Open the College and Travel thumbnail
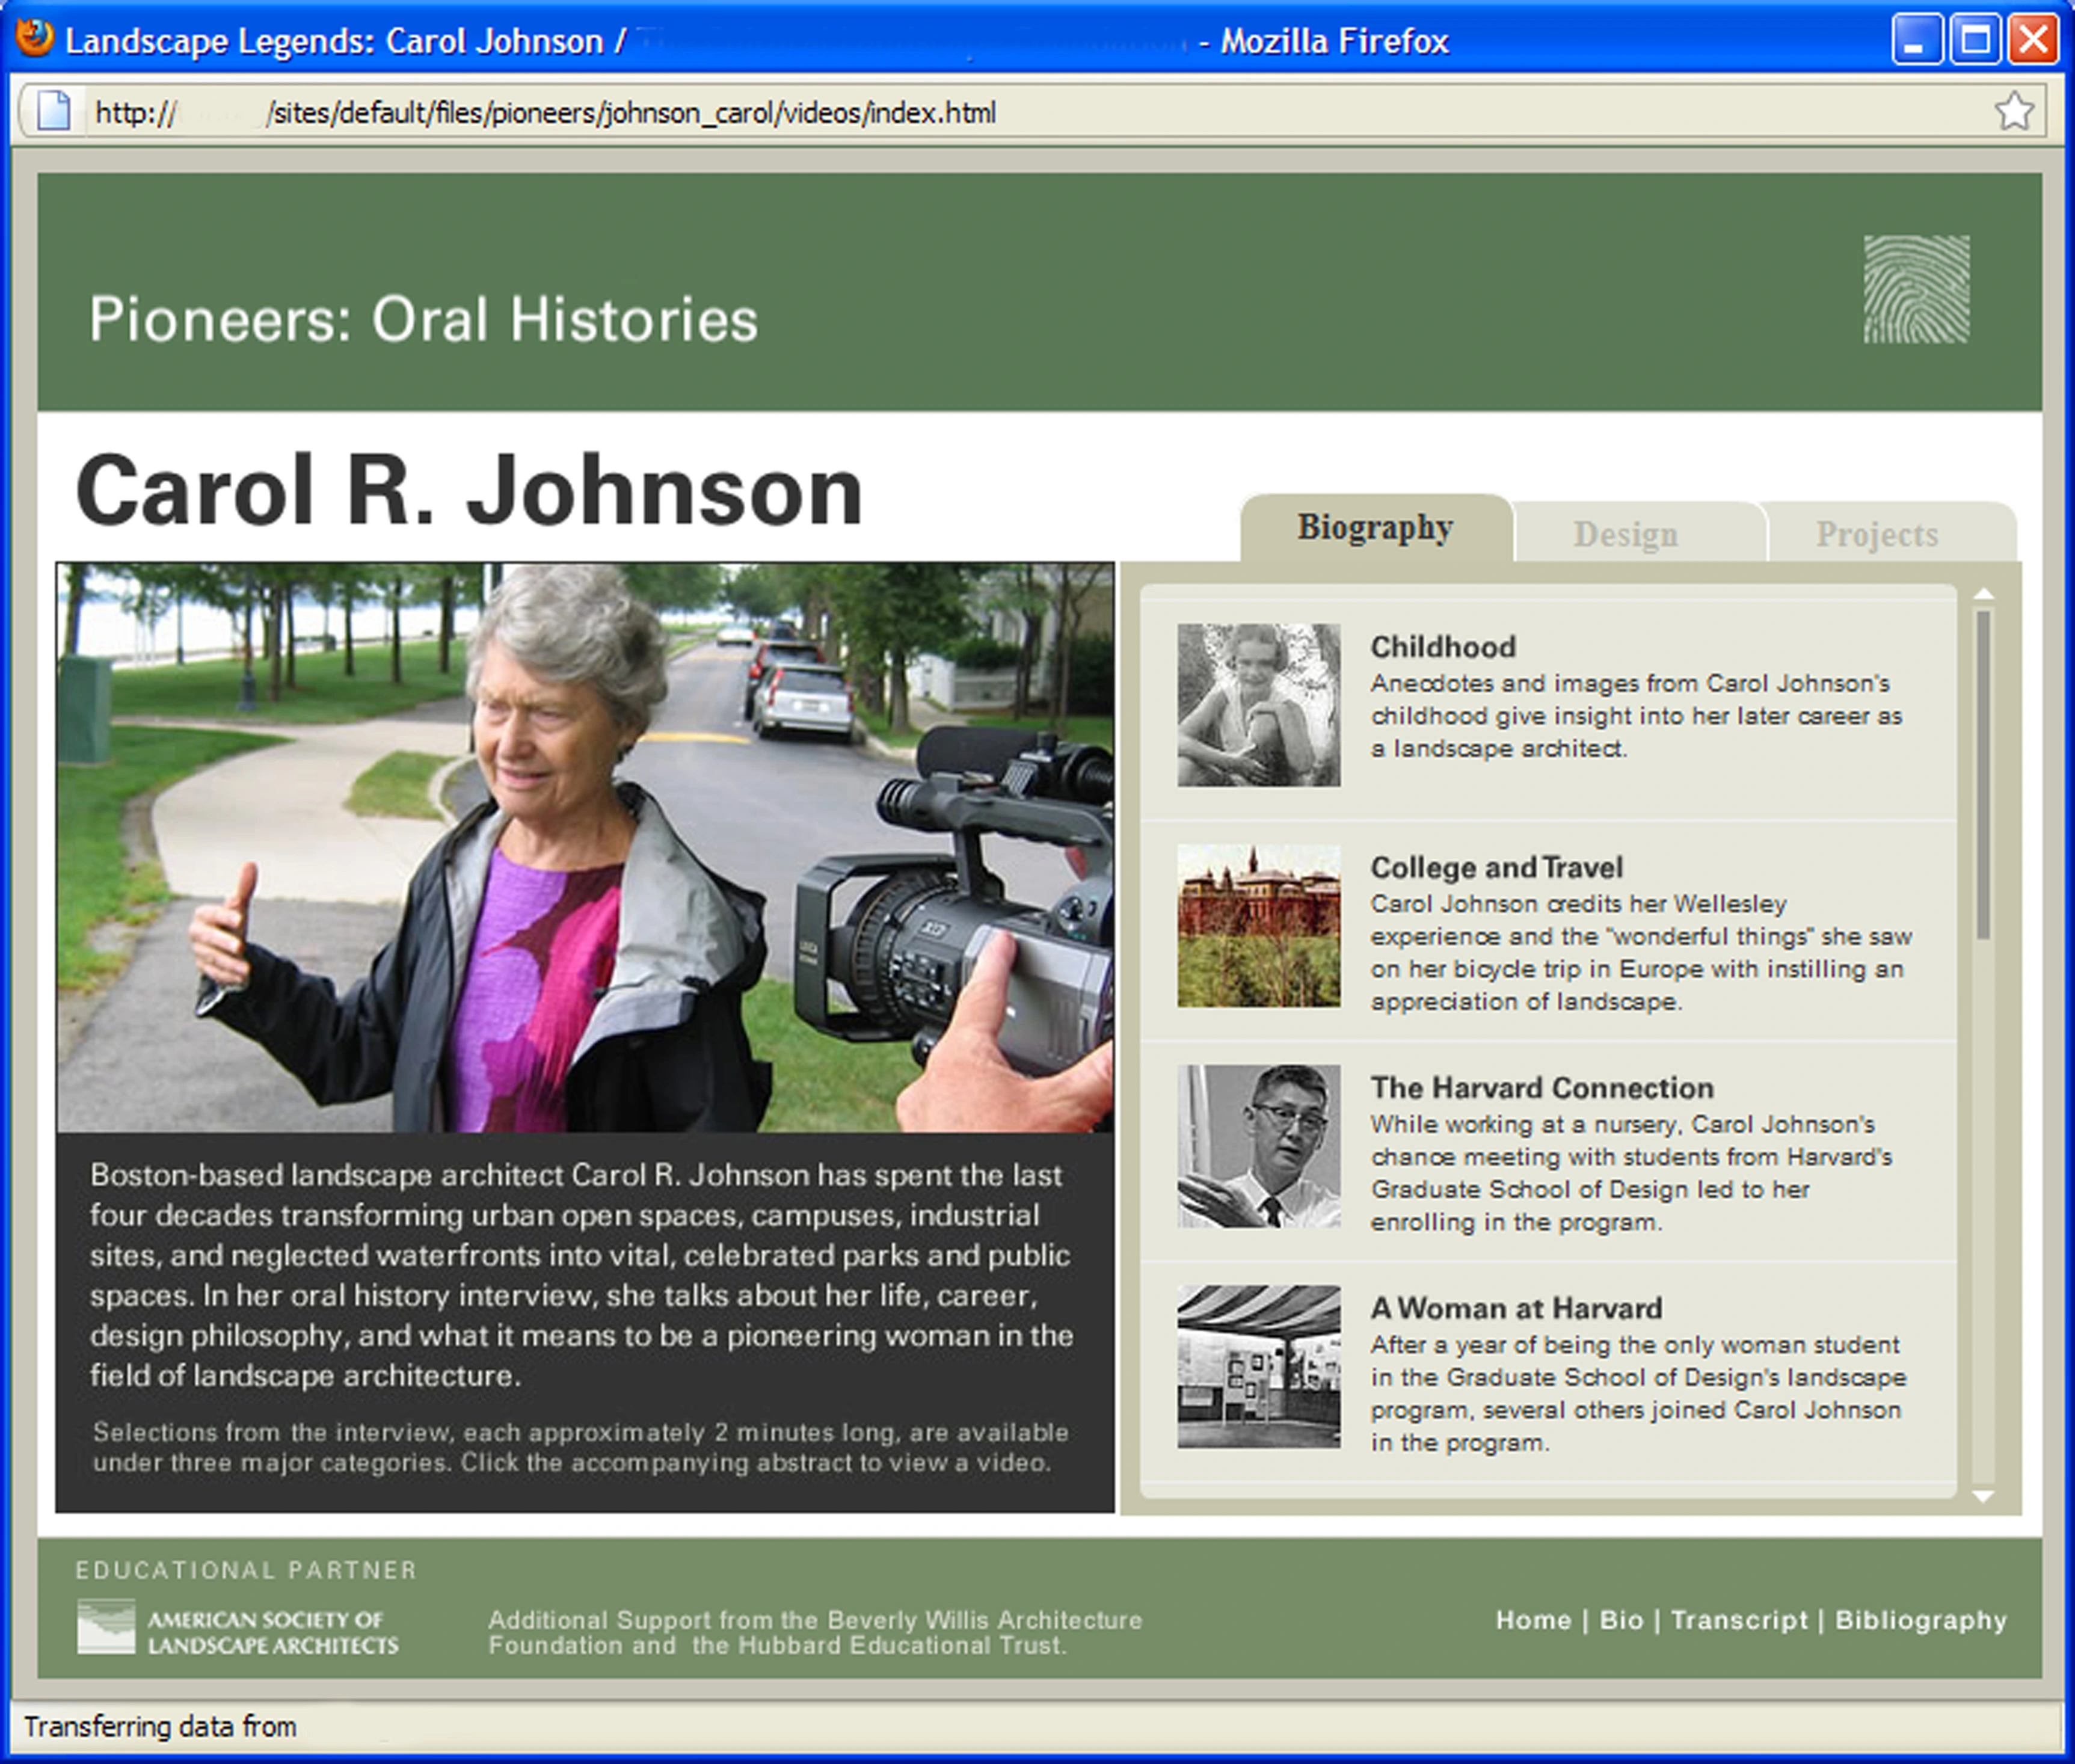Screen dimensions: 2075x1764 pyautogui.click(x=1258, y=925)
